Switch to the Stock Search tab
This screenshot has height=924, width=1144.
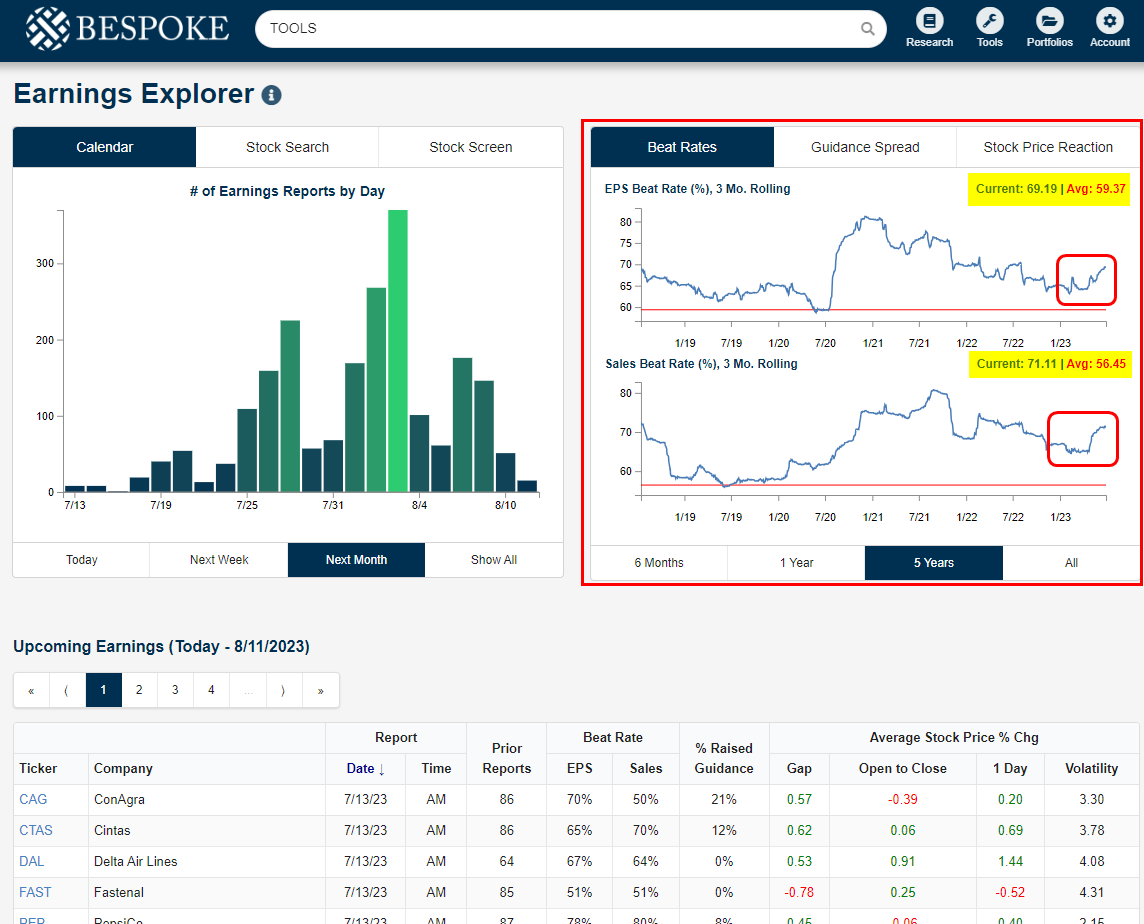click(287, 146)
